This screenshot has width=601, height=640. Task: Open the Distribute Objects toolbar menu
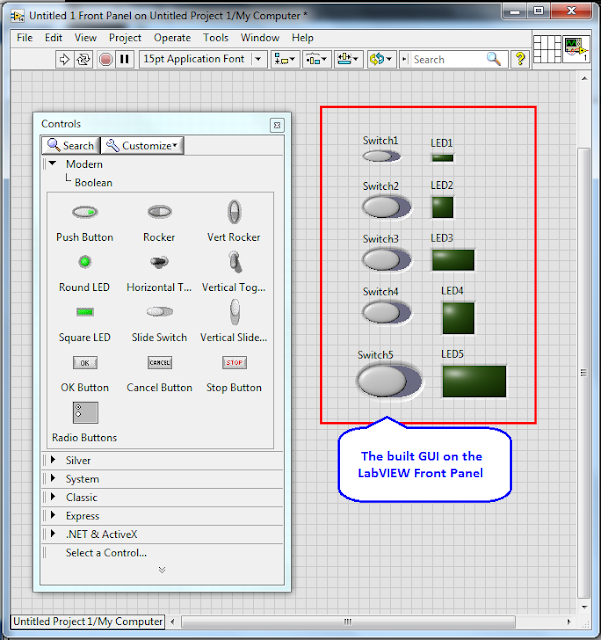[x=316, y=60]
